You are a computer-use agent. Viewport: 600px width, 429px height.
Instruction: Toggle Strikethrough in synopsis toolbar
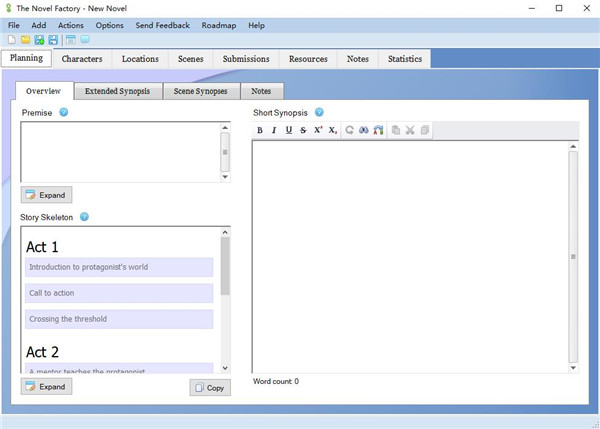tap(303, 131)
